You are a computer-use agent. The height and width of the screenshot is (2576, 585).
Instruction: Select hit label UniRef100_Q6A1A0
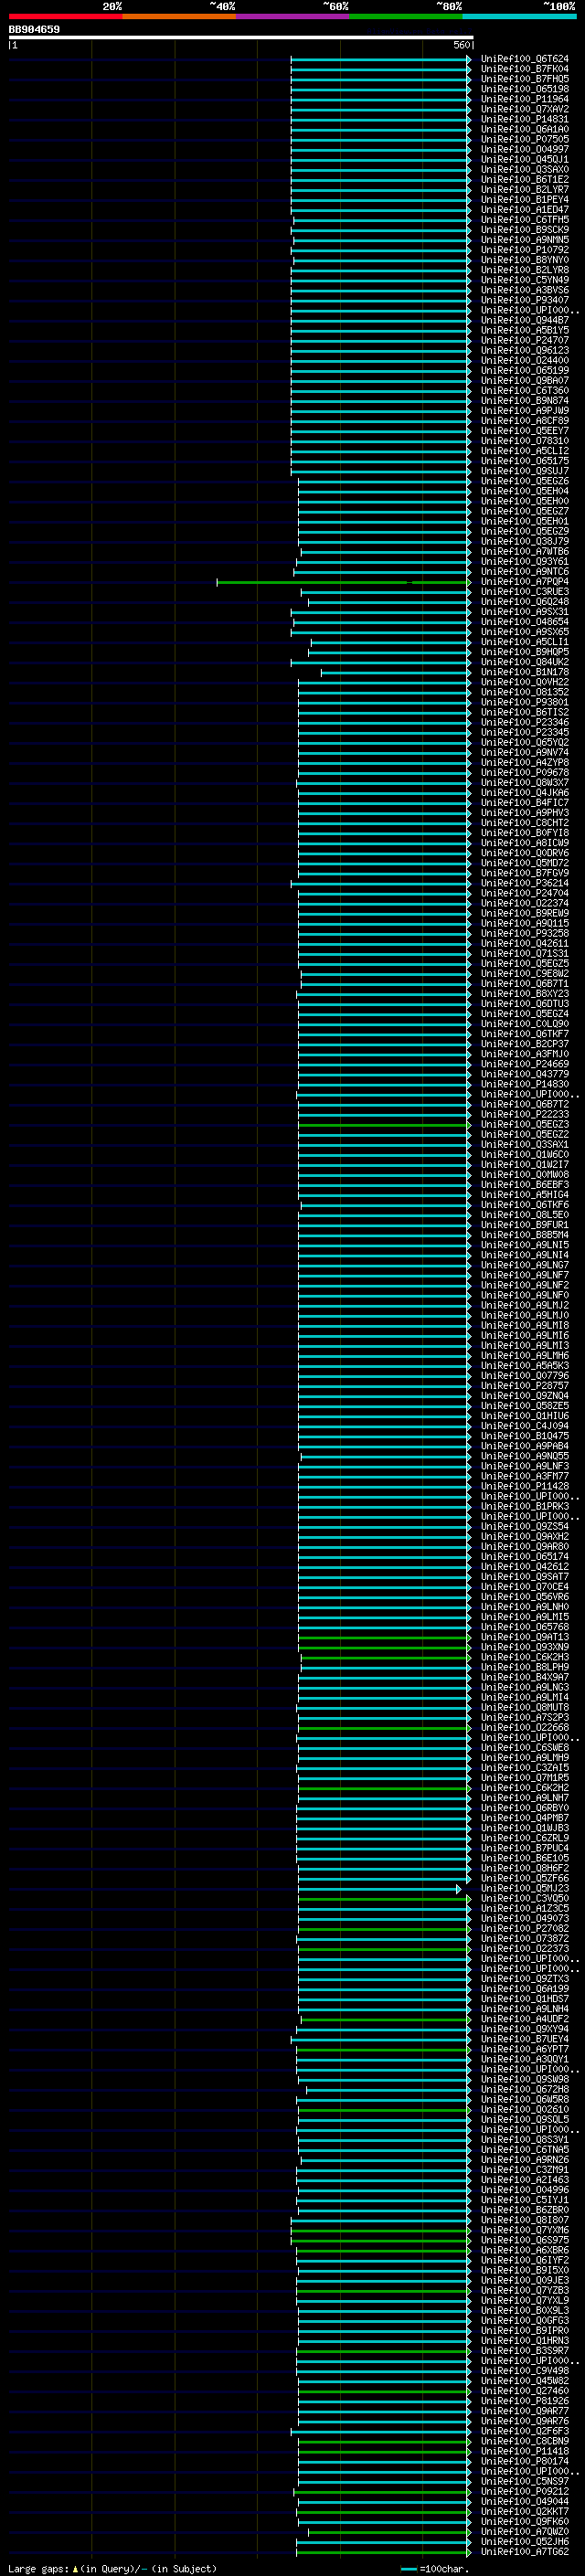[525, 129]
